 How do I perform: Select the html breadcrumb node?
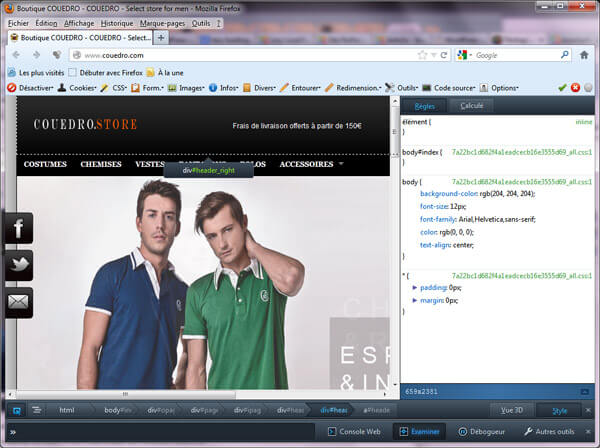coord(67,410)
